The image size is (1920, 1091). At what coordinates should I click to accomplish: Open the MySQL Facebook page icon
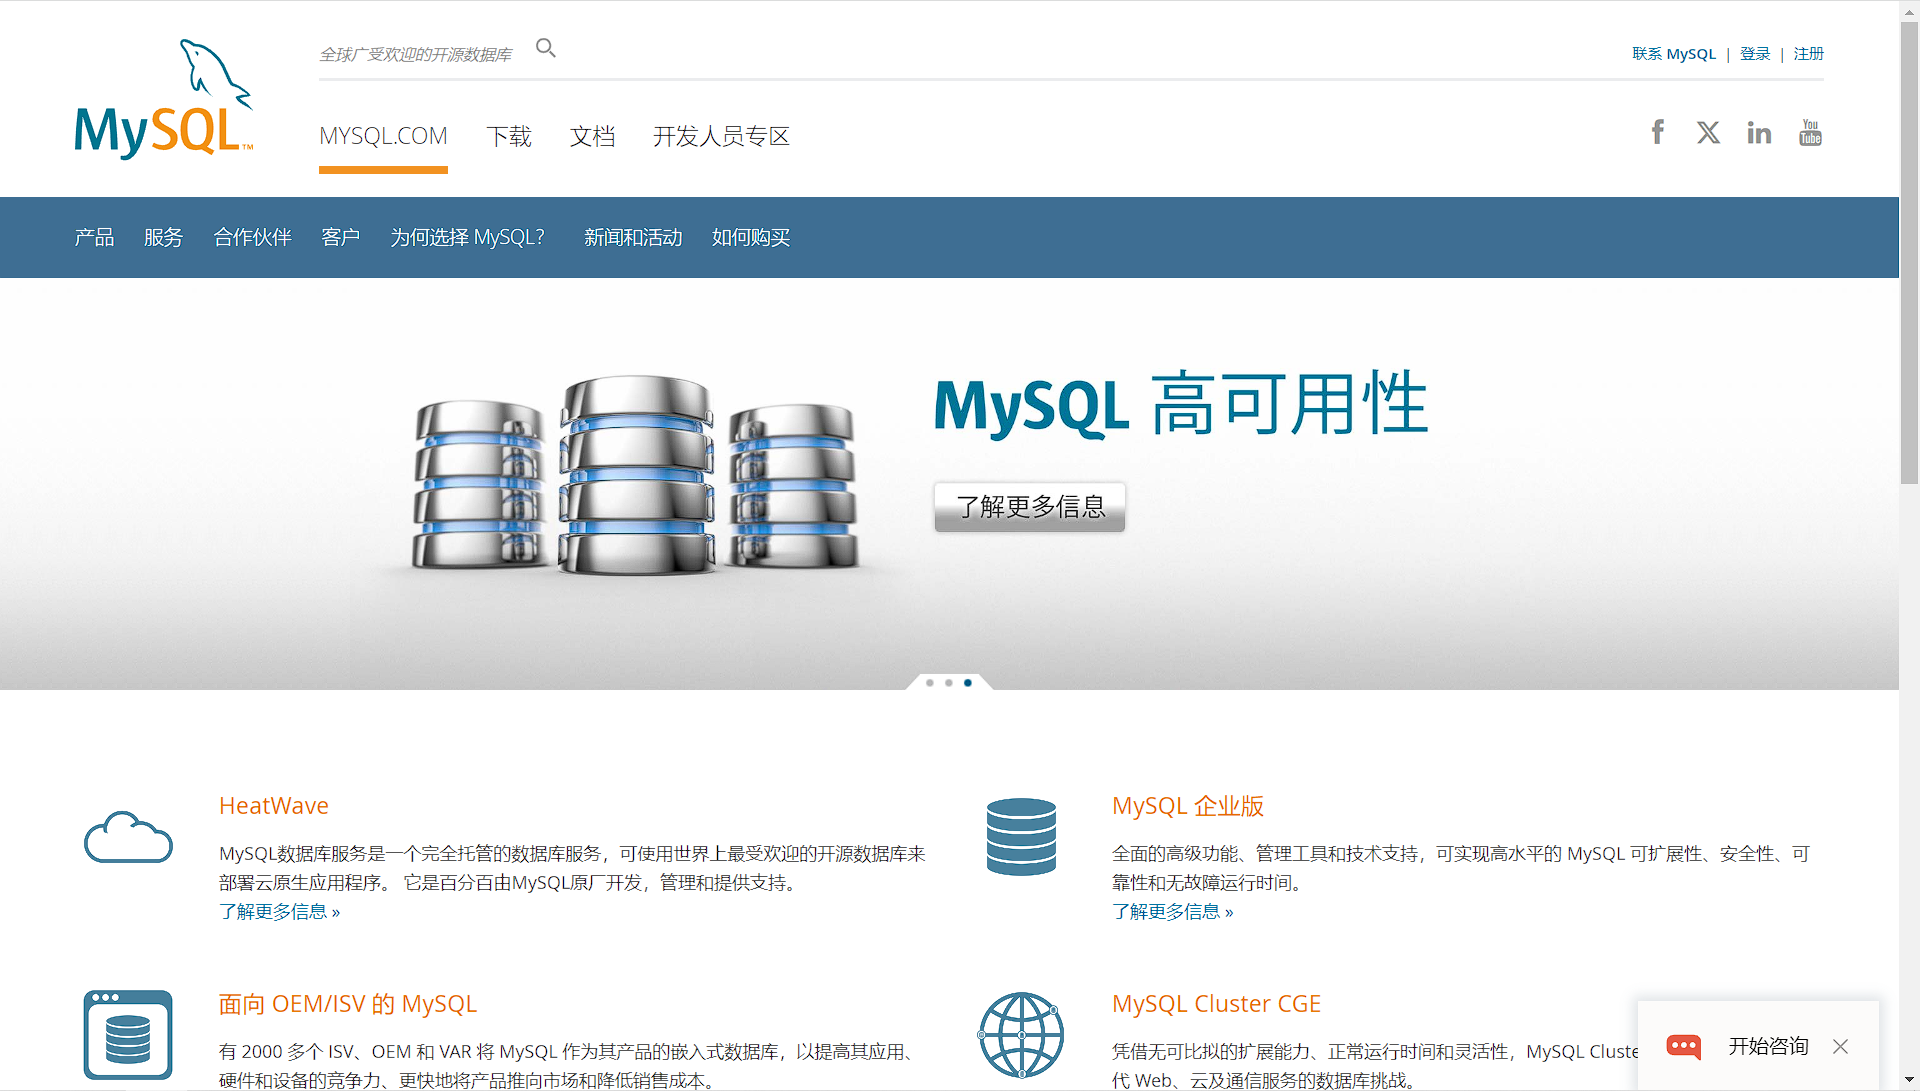[1658, 132]
